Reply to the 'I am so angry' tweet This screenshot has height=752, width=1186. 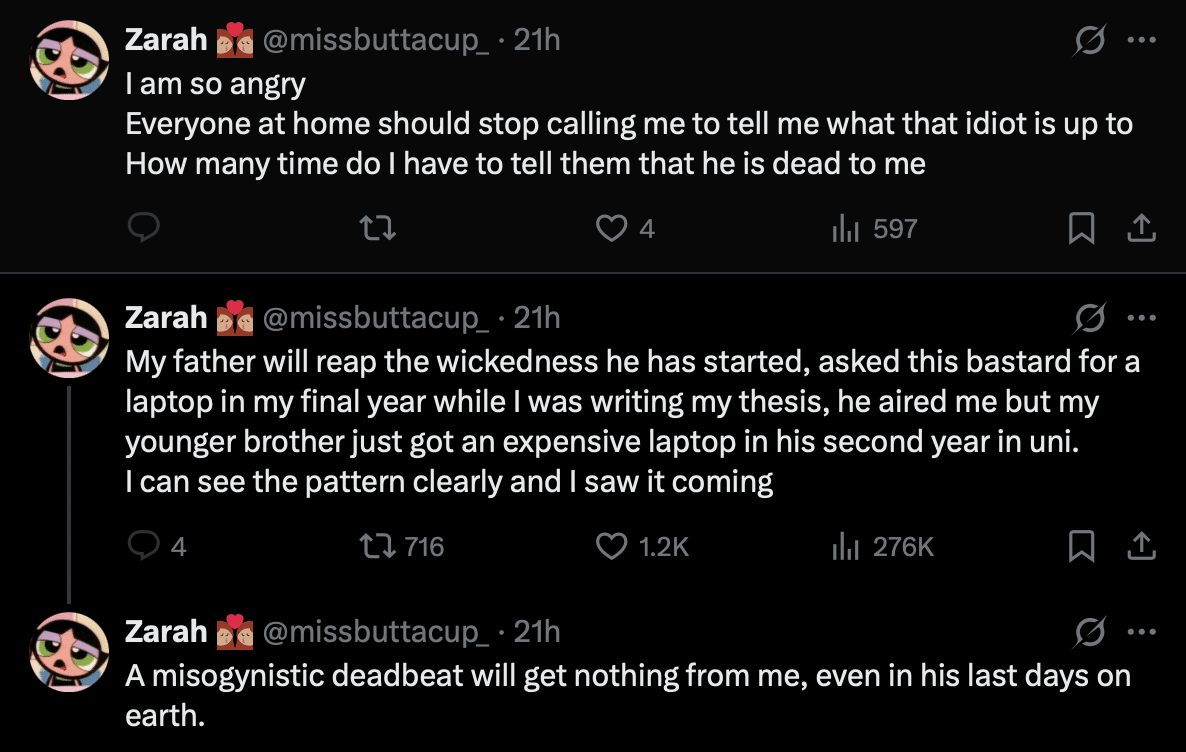click(145, 229)
